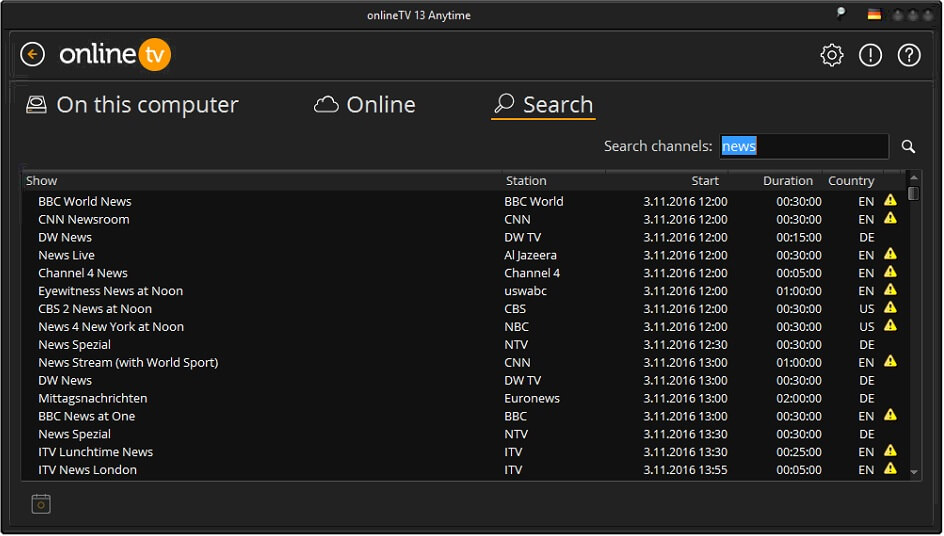Click the search magnifier button

[908, 146]
